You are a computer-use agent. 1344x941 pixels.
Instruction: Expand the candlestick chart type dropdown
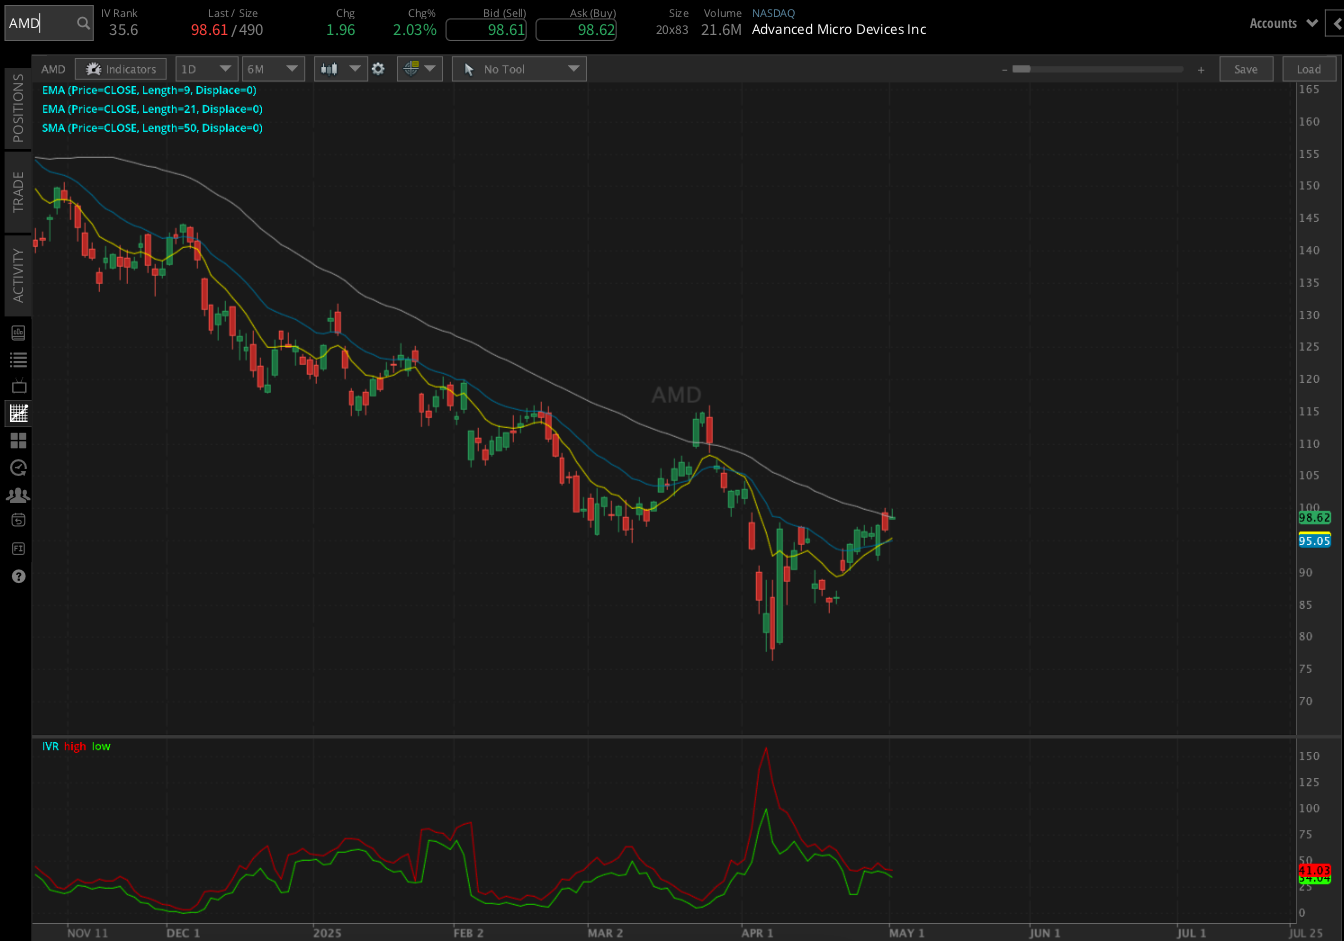pos(339,69)
